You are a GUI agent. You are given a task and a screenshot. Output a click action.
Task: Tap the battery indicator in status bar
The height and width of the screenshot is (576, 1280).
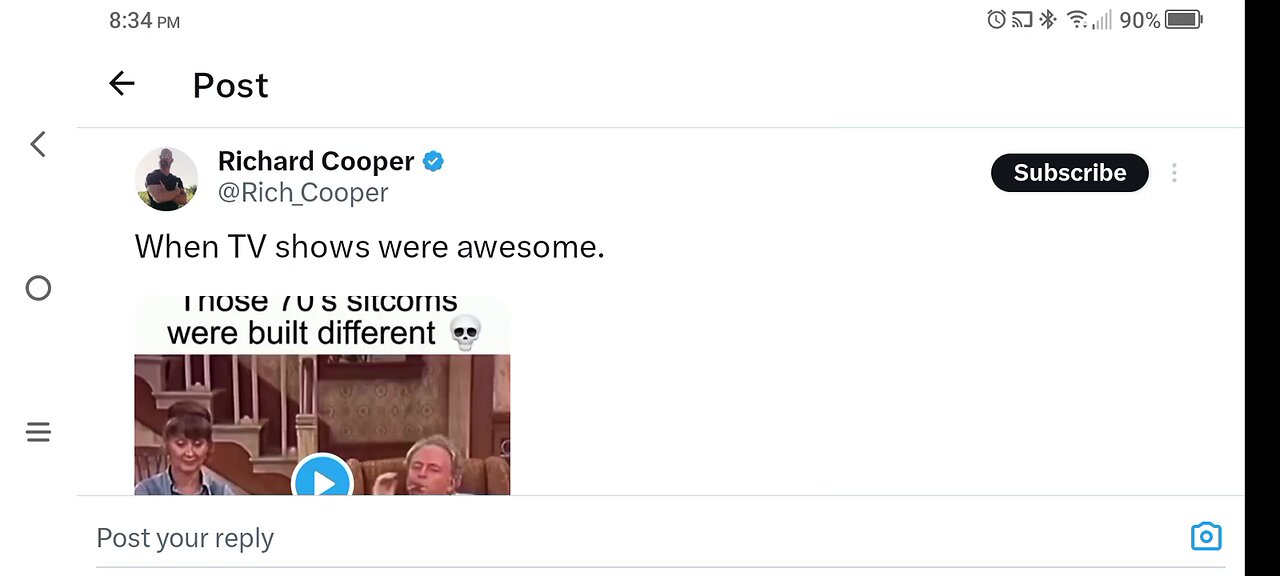pos(1183,20)
